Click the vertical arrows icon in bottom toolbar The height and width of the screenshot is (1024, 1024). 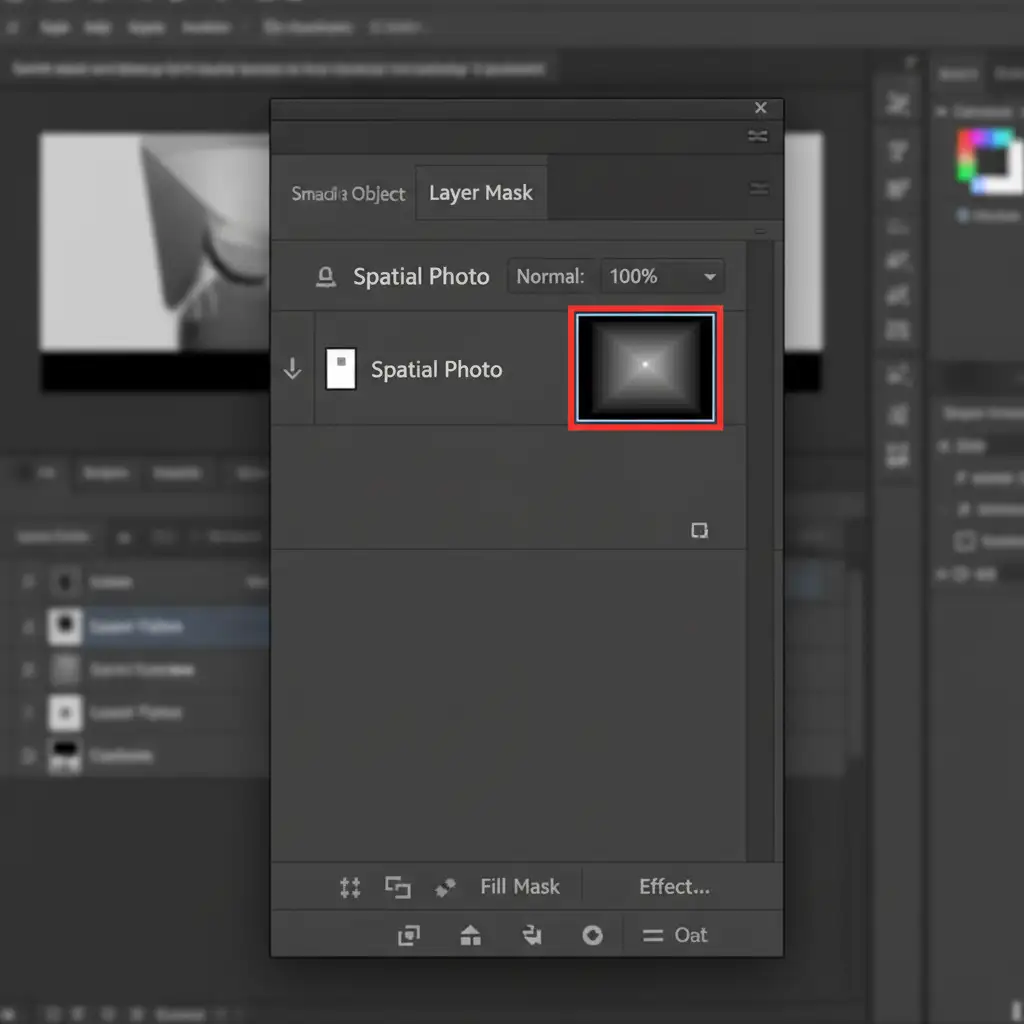(x=350, y=887)
